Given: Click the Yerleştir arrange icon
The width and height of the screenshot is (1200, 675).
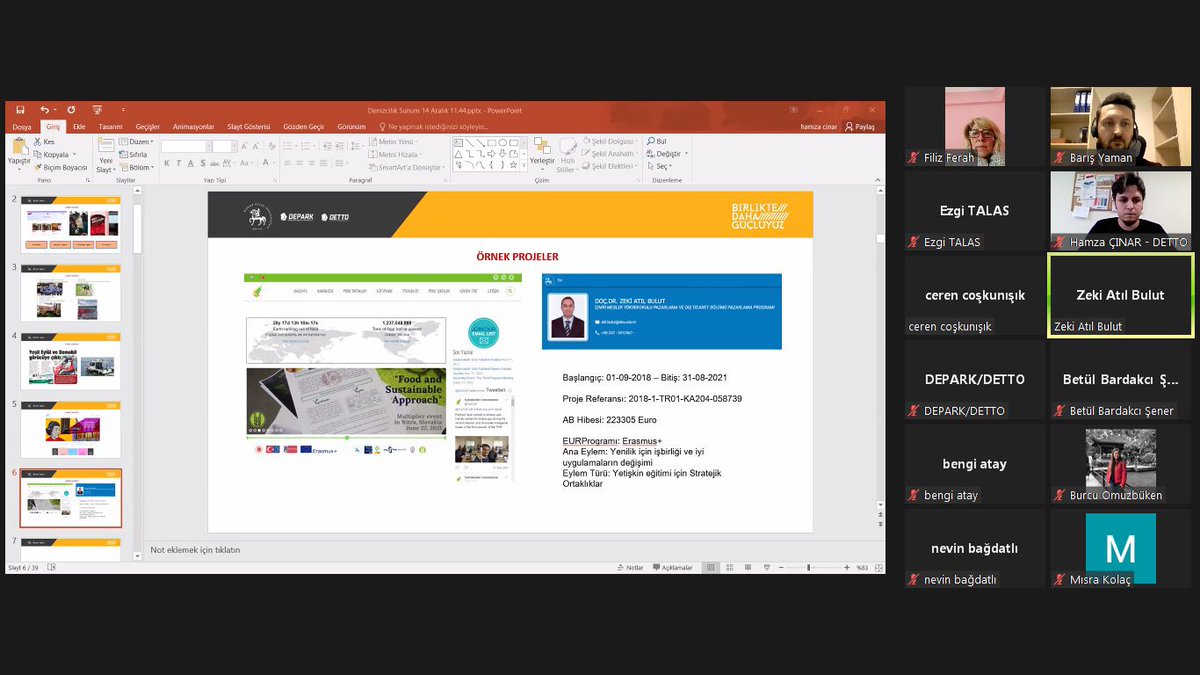Looking at the screenshot, I should click(542, 146).
